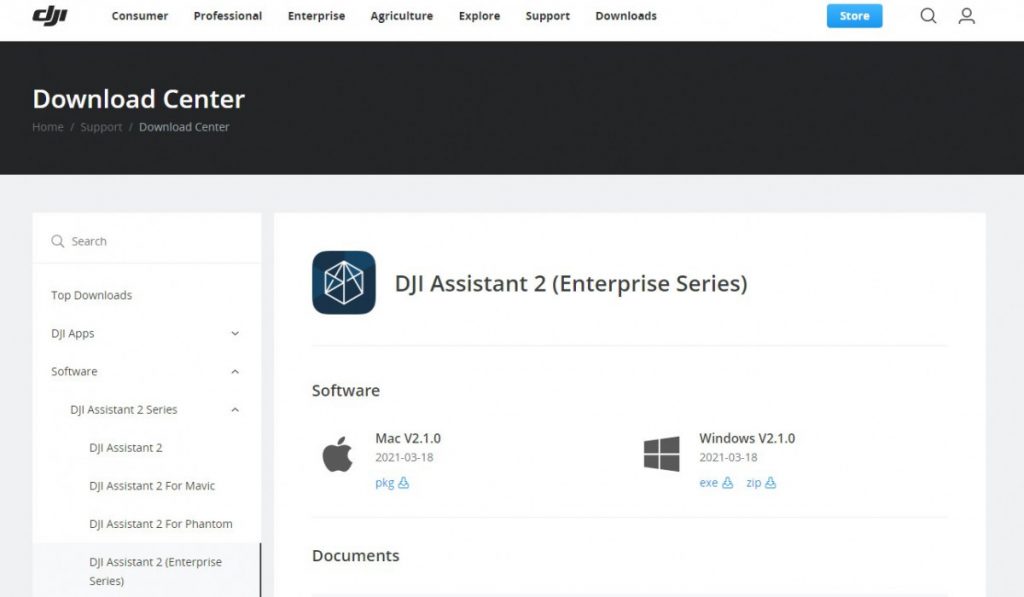Viewport: 1024px width, 597px height.
Task: Open the user account profile icon
Action: point(967,16)
